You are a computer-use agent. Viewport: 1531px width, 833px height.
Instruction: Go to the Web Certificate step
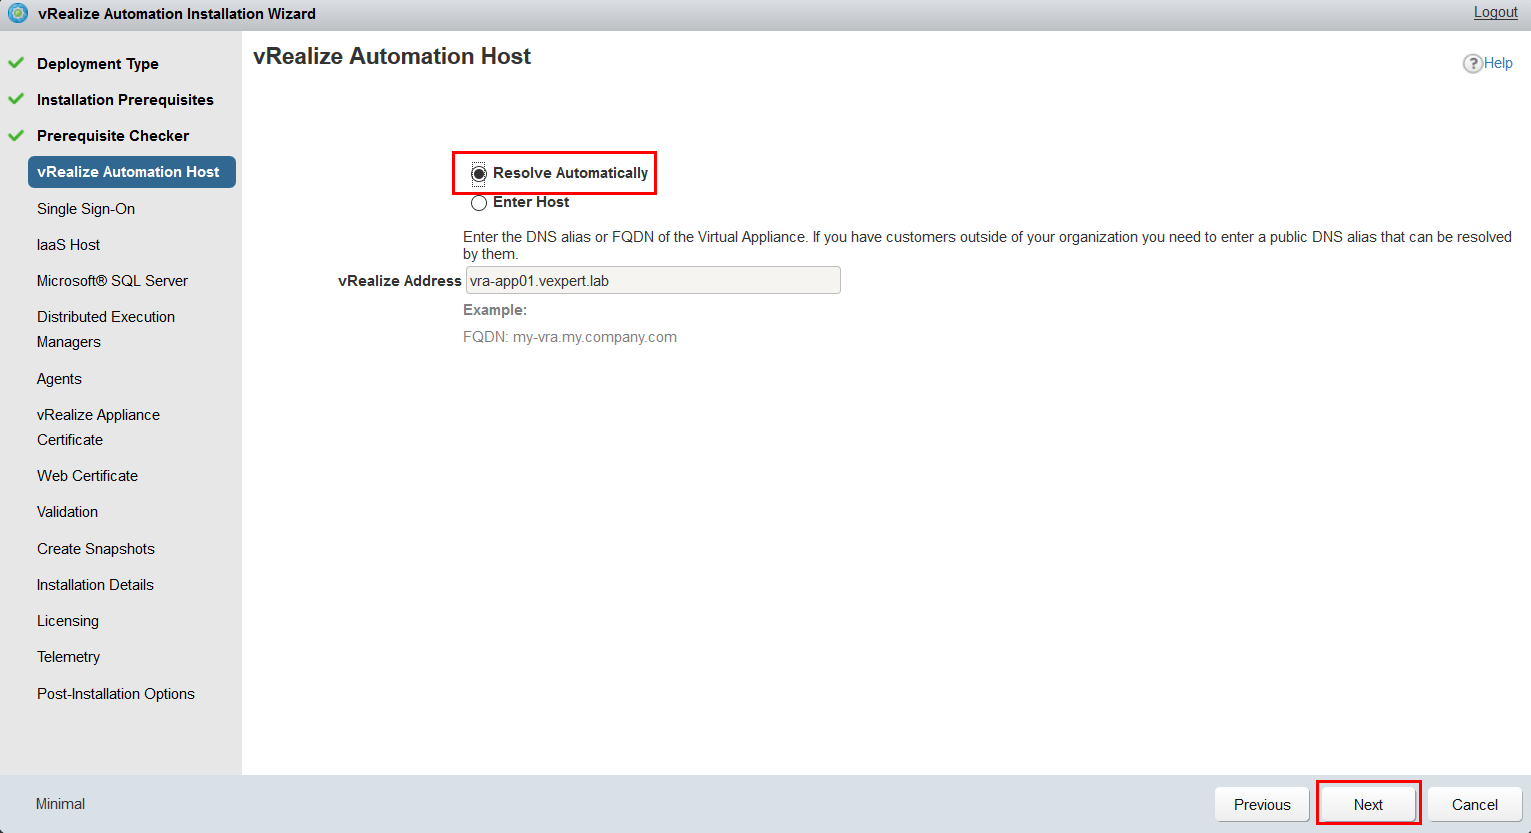point(87,476)
